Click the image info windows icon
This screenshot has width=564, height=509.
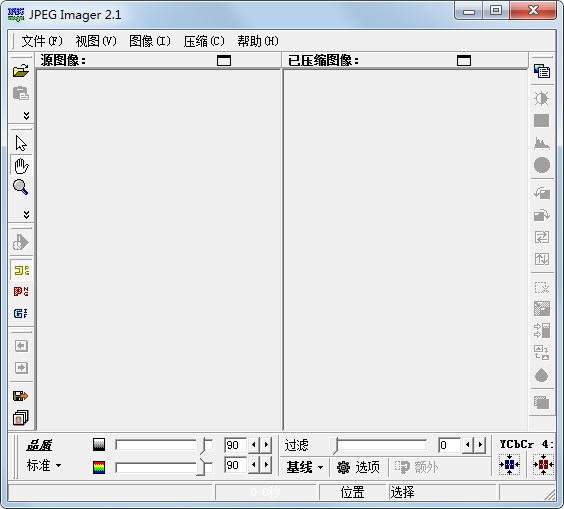(x=542, y=71)
